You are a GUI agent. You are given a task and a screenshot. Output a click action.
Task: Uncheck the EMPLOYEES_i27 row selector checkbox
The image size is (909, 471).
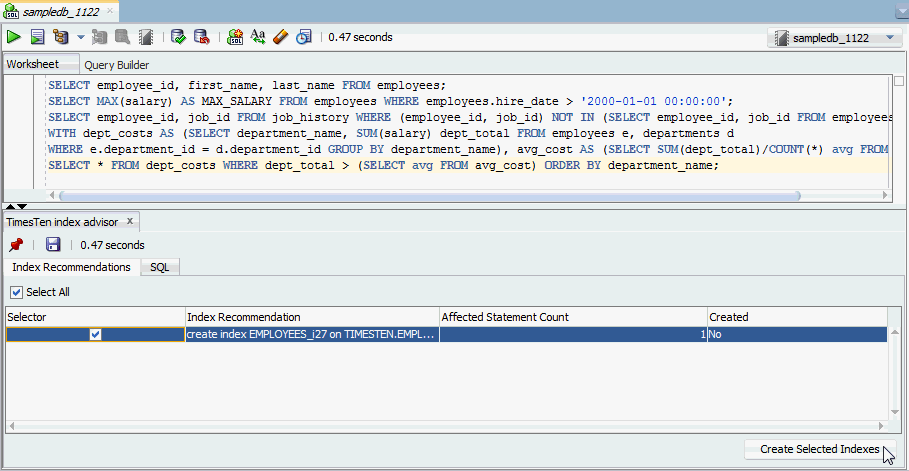point(96,335)
